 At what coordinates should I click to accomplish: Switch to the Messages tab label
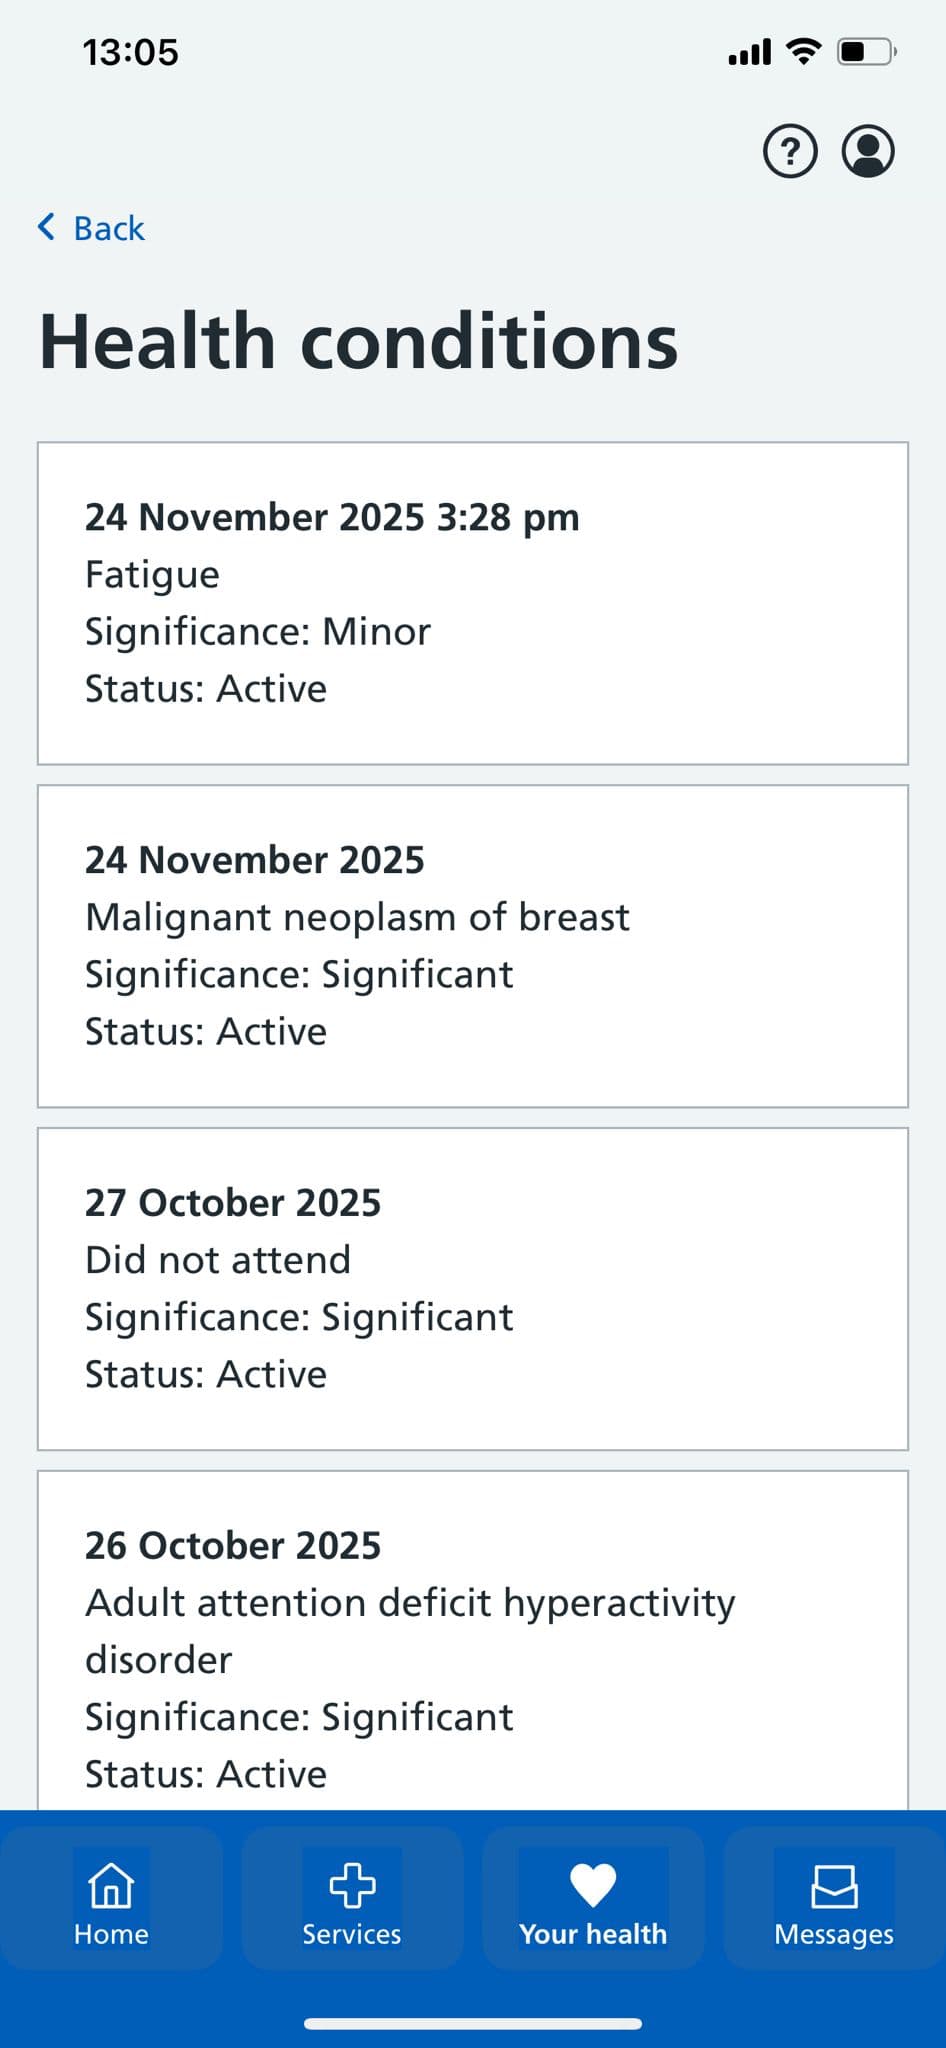834,1934
